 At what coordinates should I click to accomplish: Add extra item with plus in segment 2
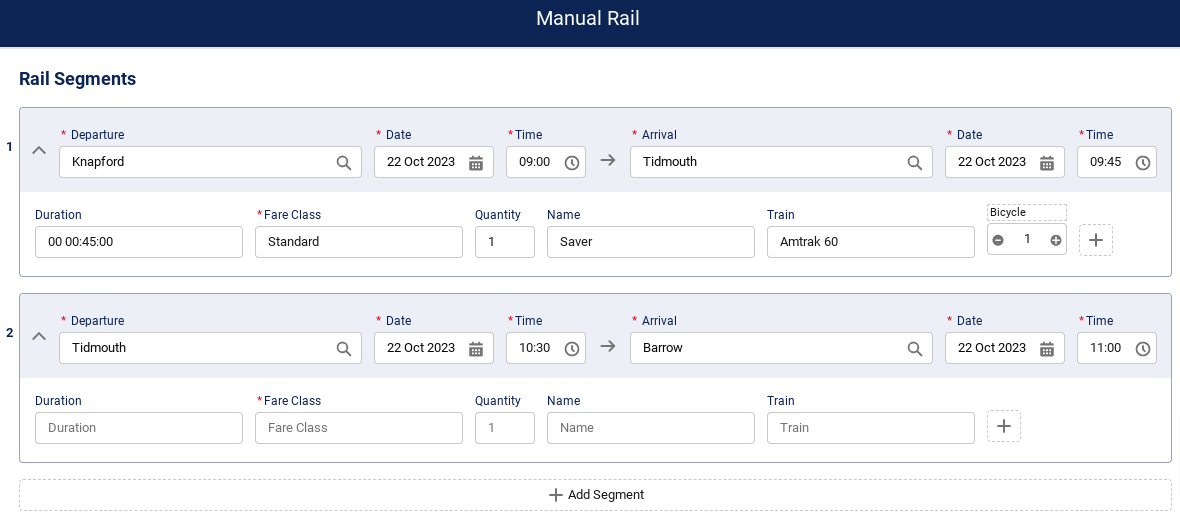click(x=1004, y=426)
